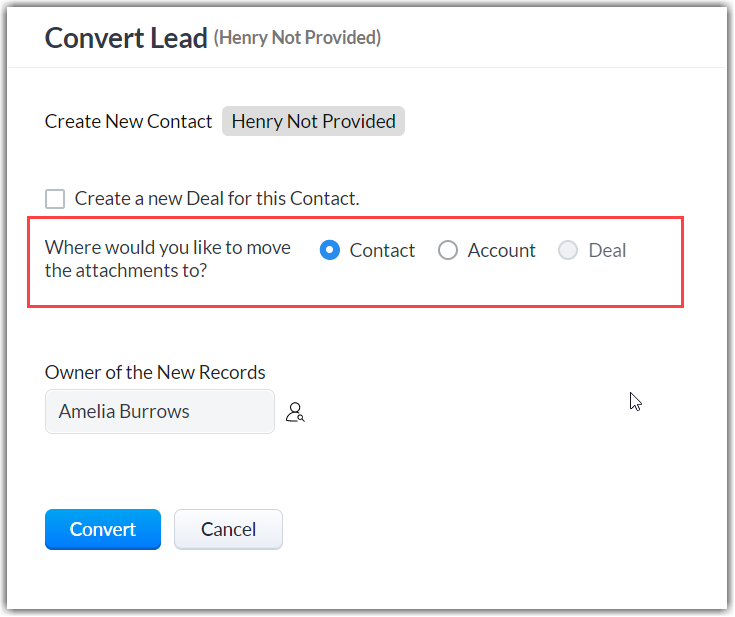
Task: Click the Henry Not Provided grey contact chip
Action: coord(313,121)
